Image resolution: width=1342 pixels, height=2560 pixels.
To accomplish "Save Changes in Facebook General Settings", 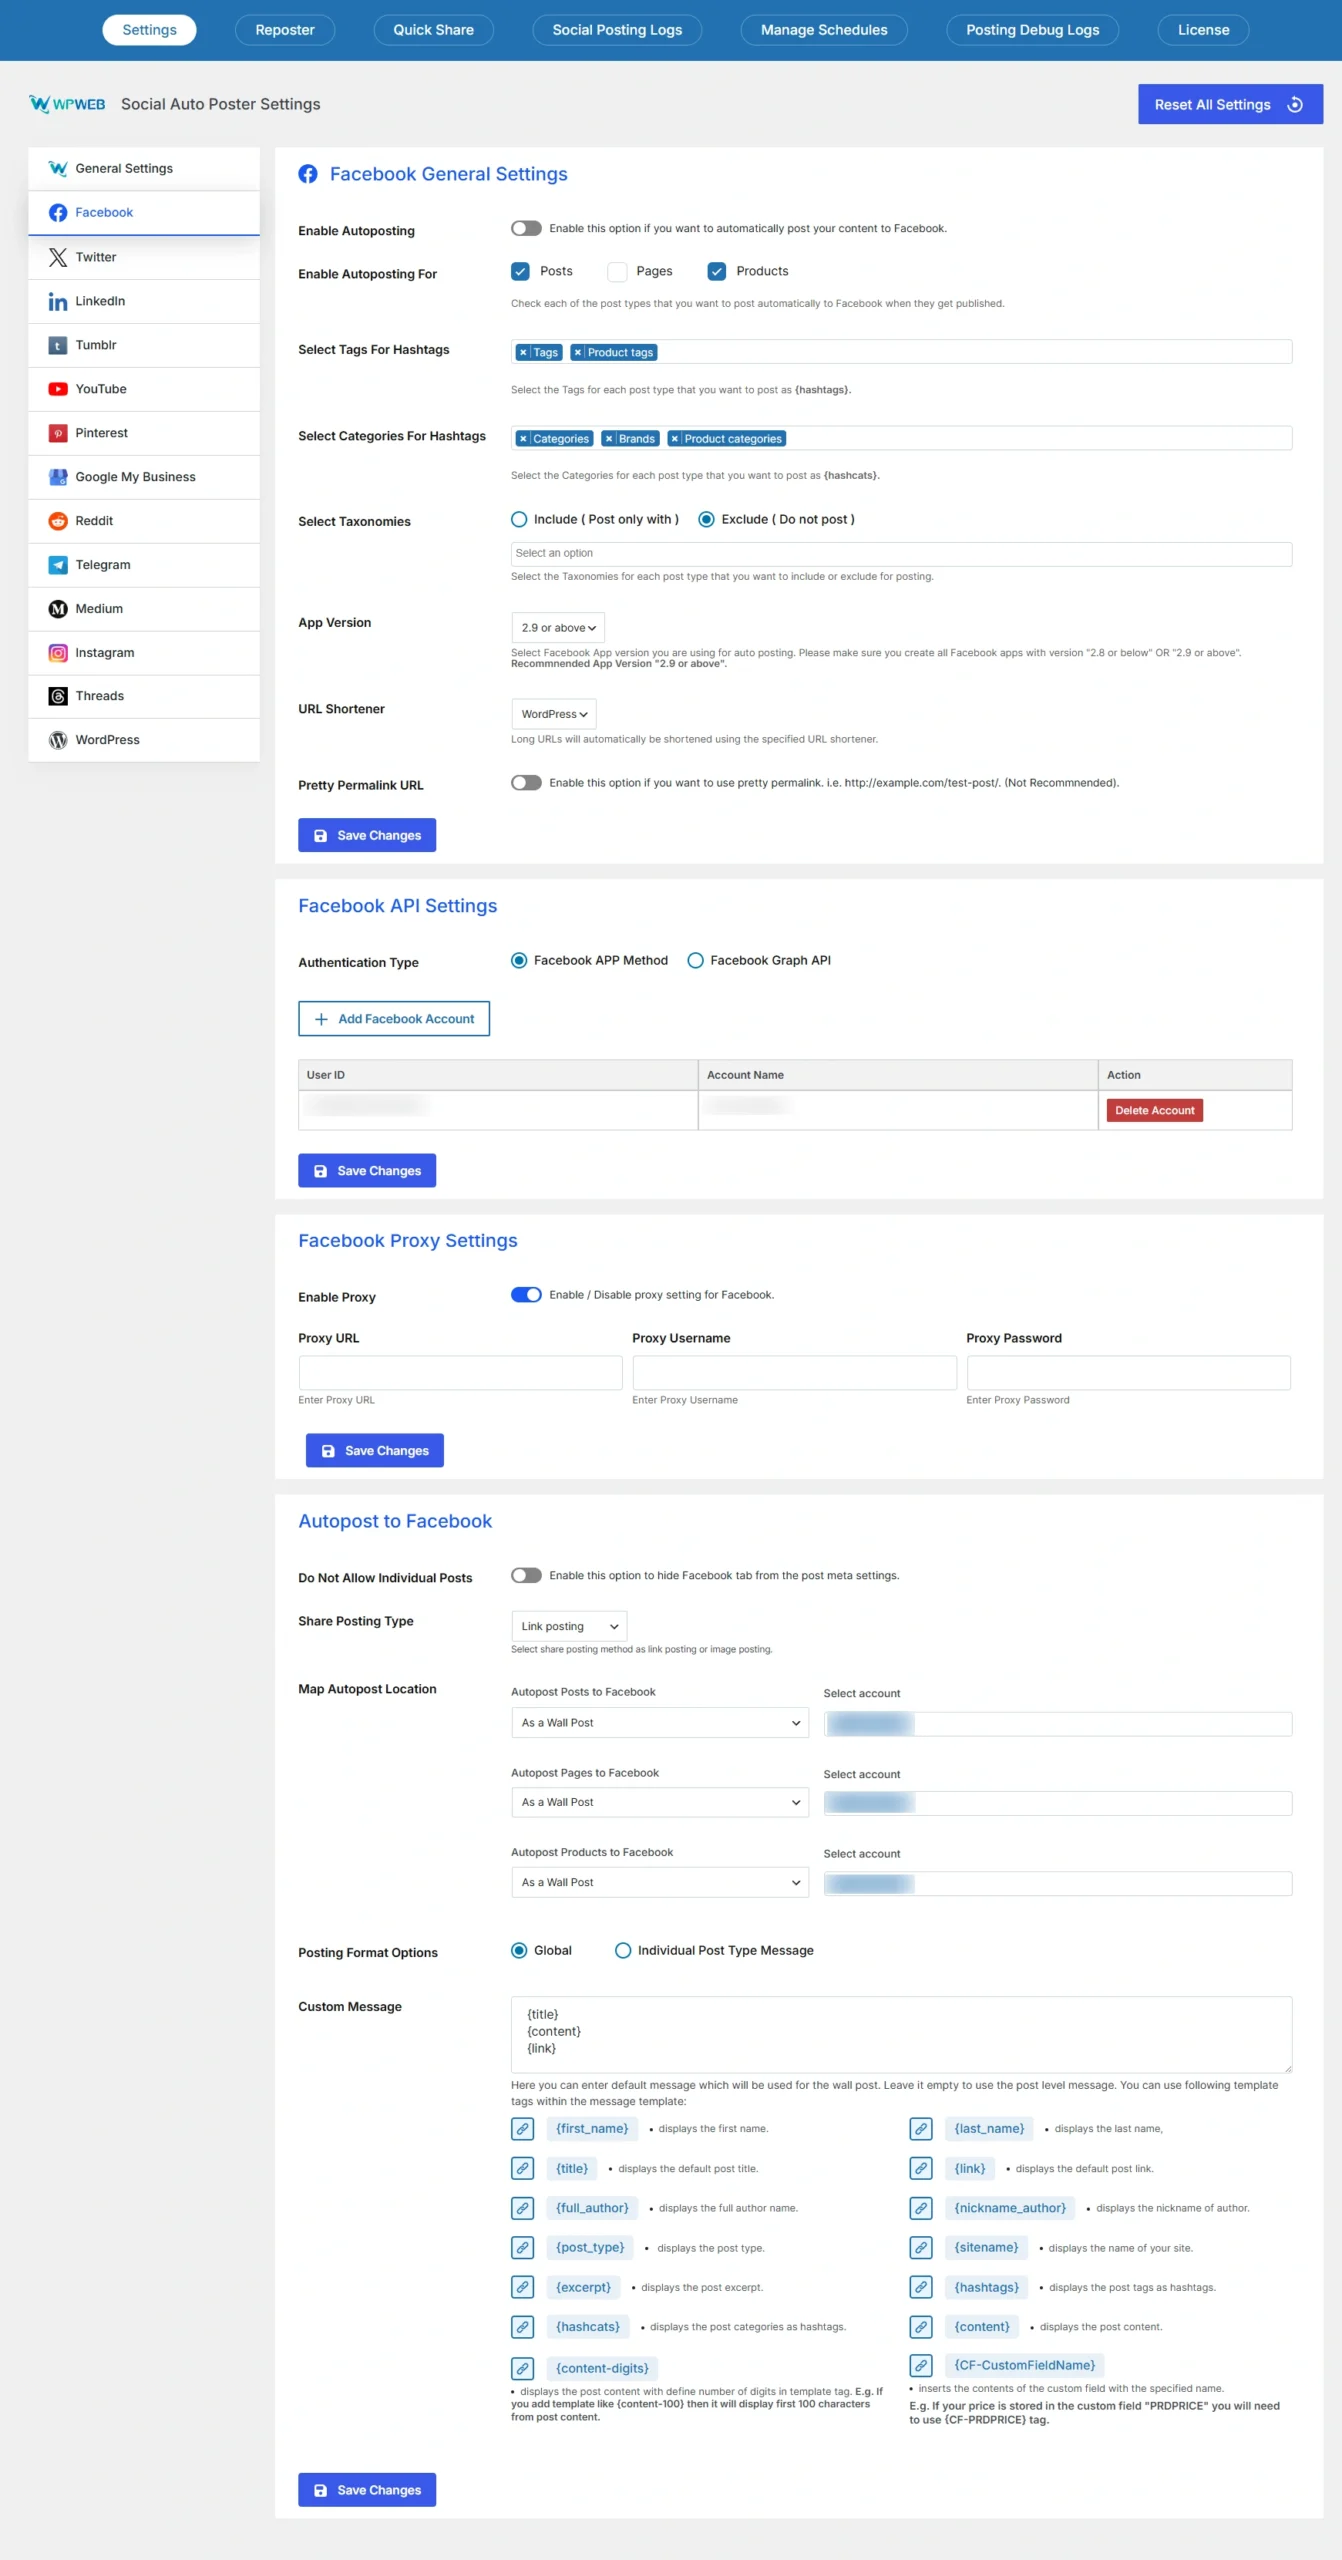I will pos(367,836).
